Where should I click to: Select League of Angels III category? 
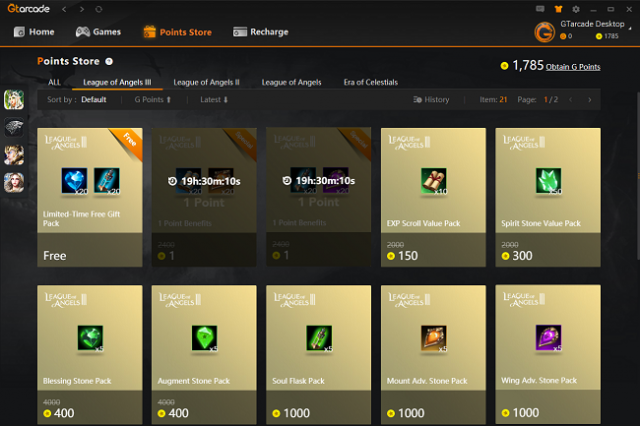117,82
